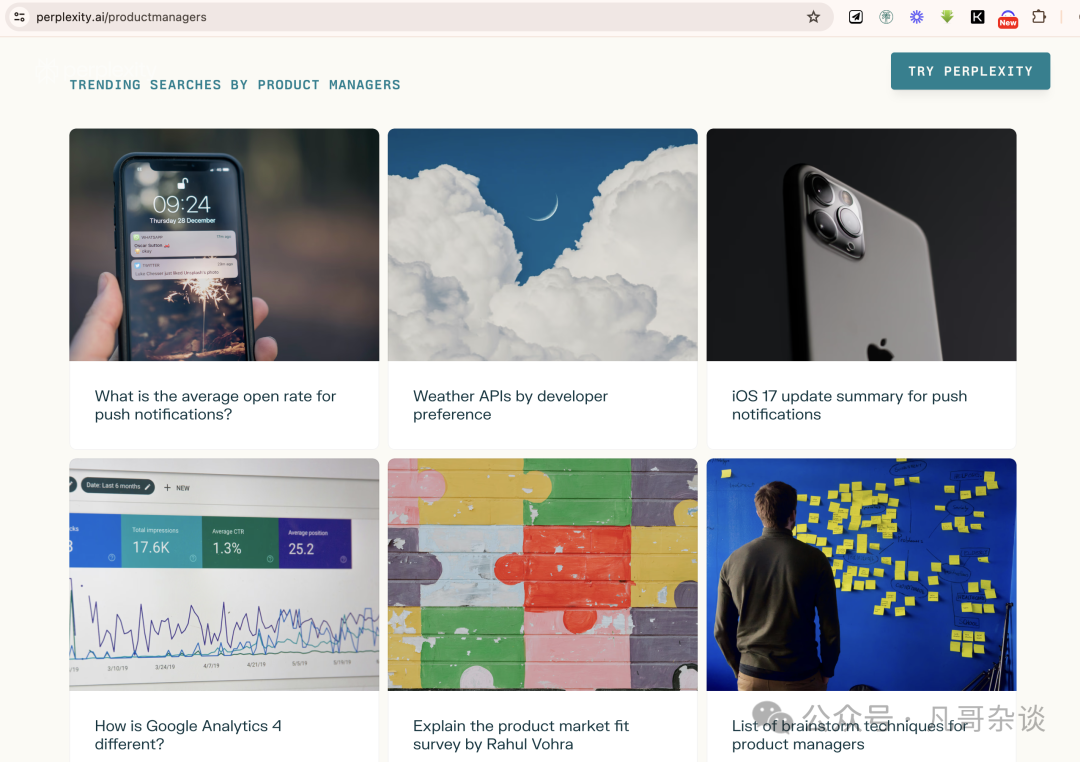
Task: Open 'iOS 17 update summary for push notifications'
Action: coord(849,405)
